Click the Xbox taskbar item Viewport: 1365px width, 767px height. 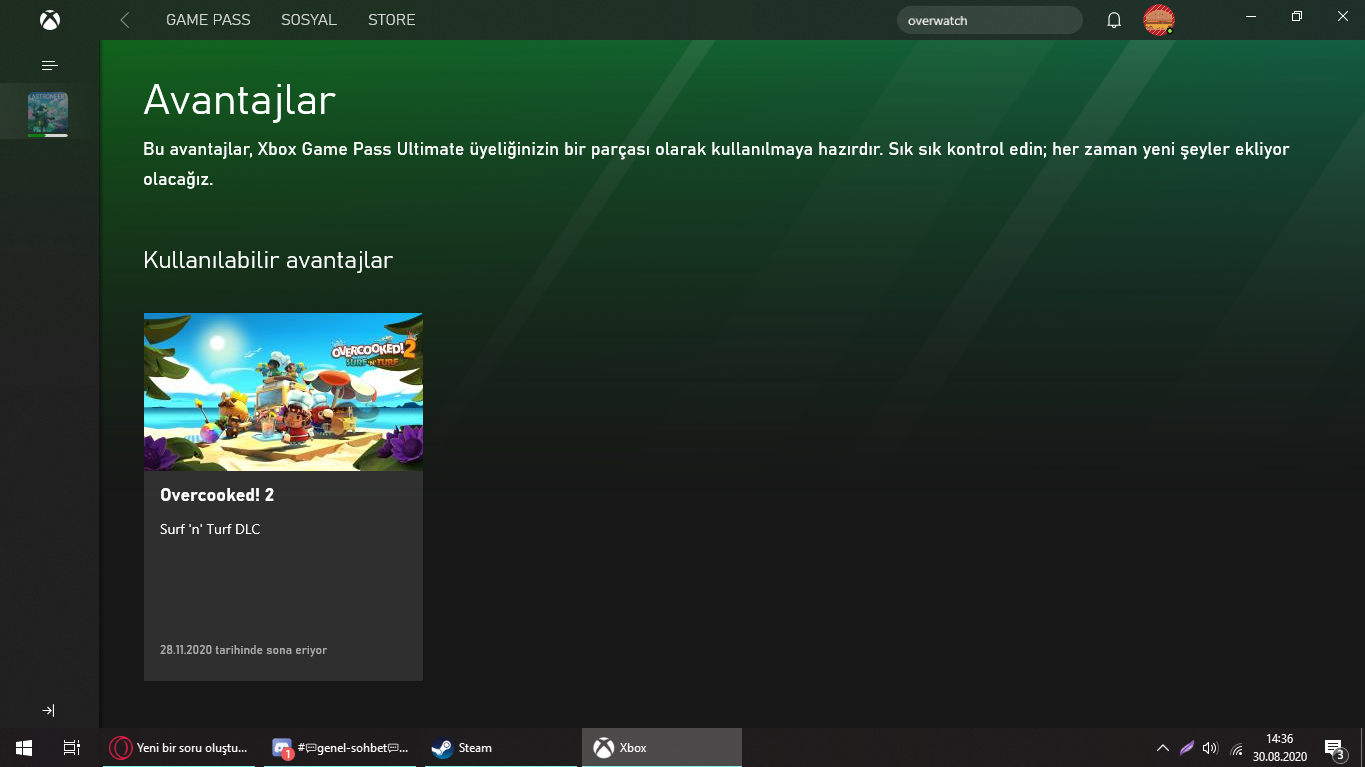[662, 747]
